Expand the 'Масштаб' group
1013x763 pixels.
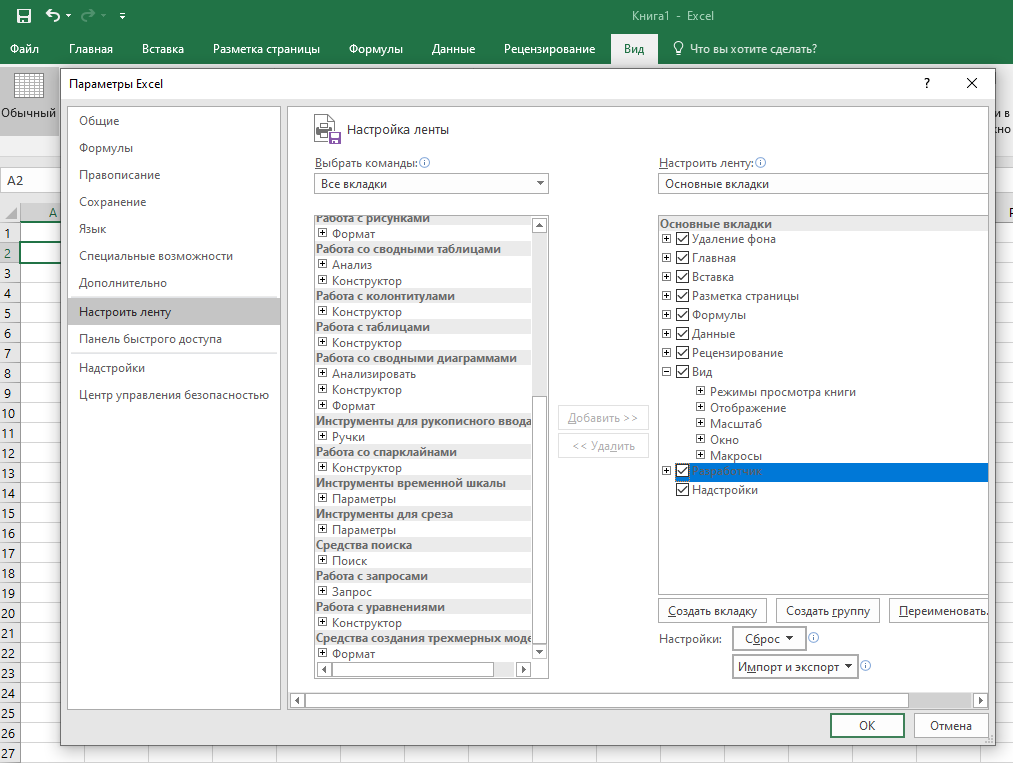(x=700, y=423)
